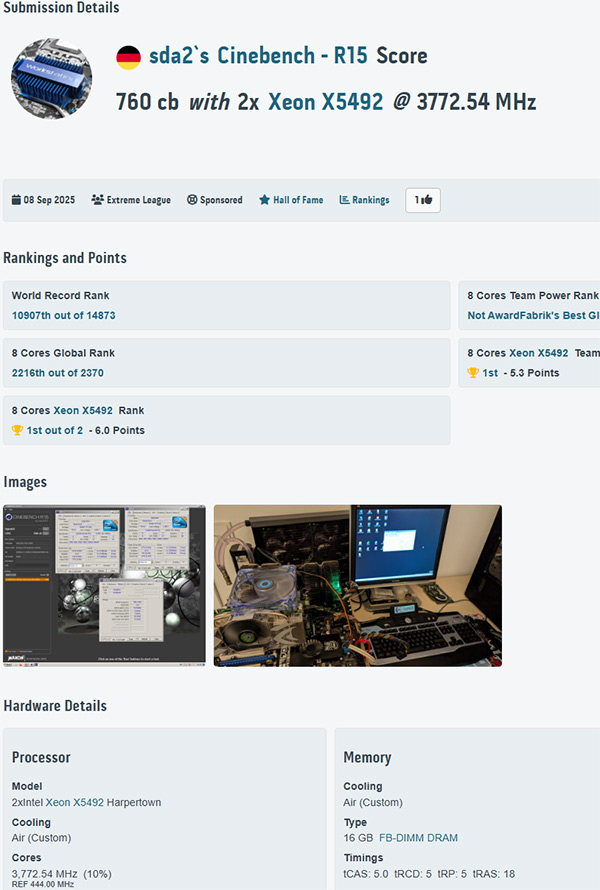The width and height of the screenshot is (600, 890).
Task: Click the 8 Cores Team Power Rank heading
Action: tap(533, 296)
